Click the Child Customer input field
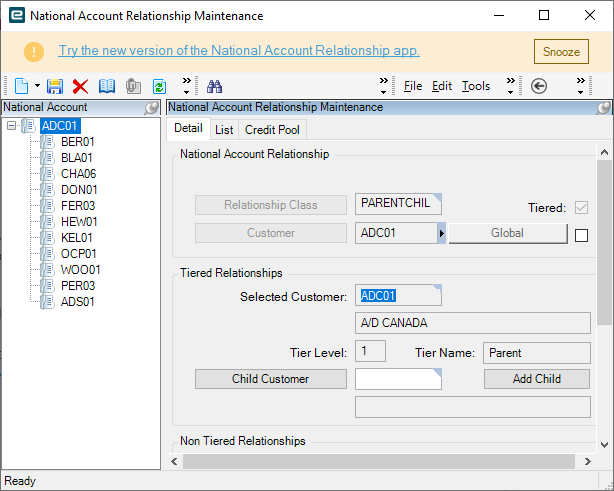The height and width of the screenshot is (491, 614). click(398, 379)
